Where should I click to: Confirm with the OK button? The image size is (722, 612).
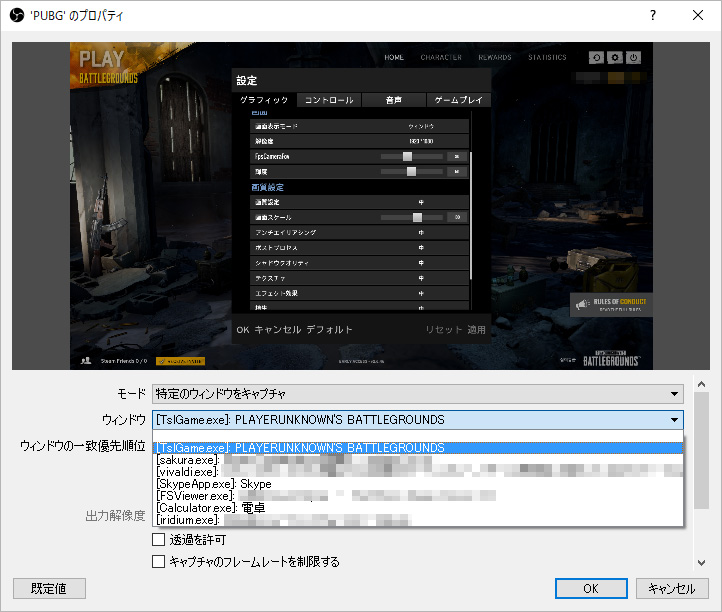[x=591, y=589]
